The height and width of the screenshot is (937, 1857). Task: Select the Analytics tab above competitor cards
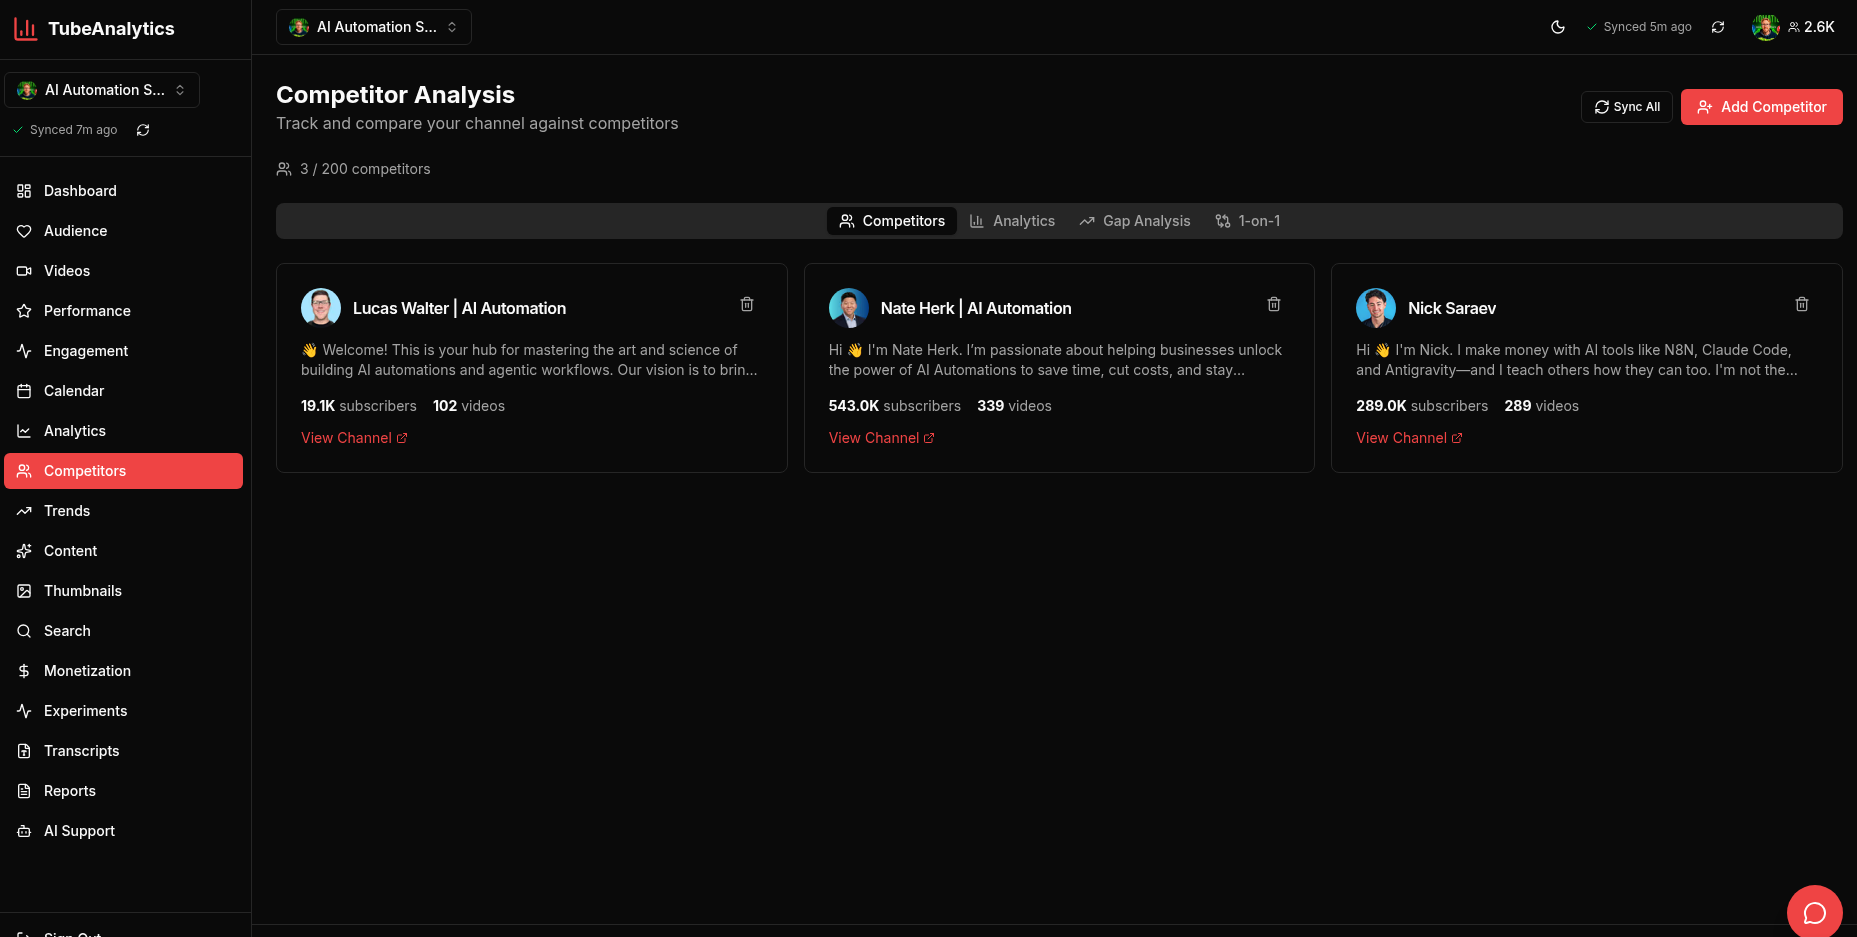pyautogui.click(x=1012, y=221)
